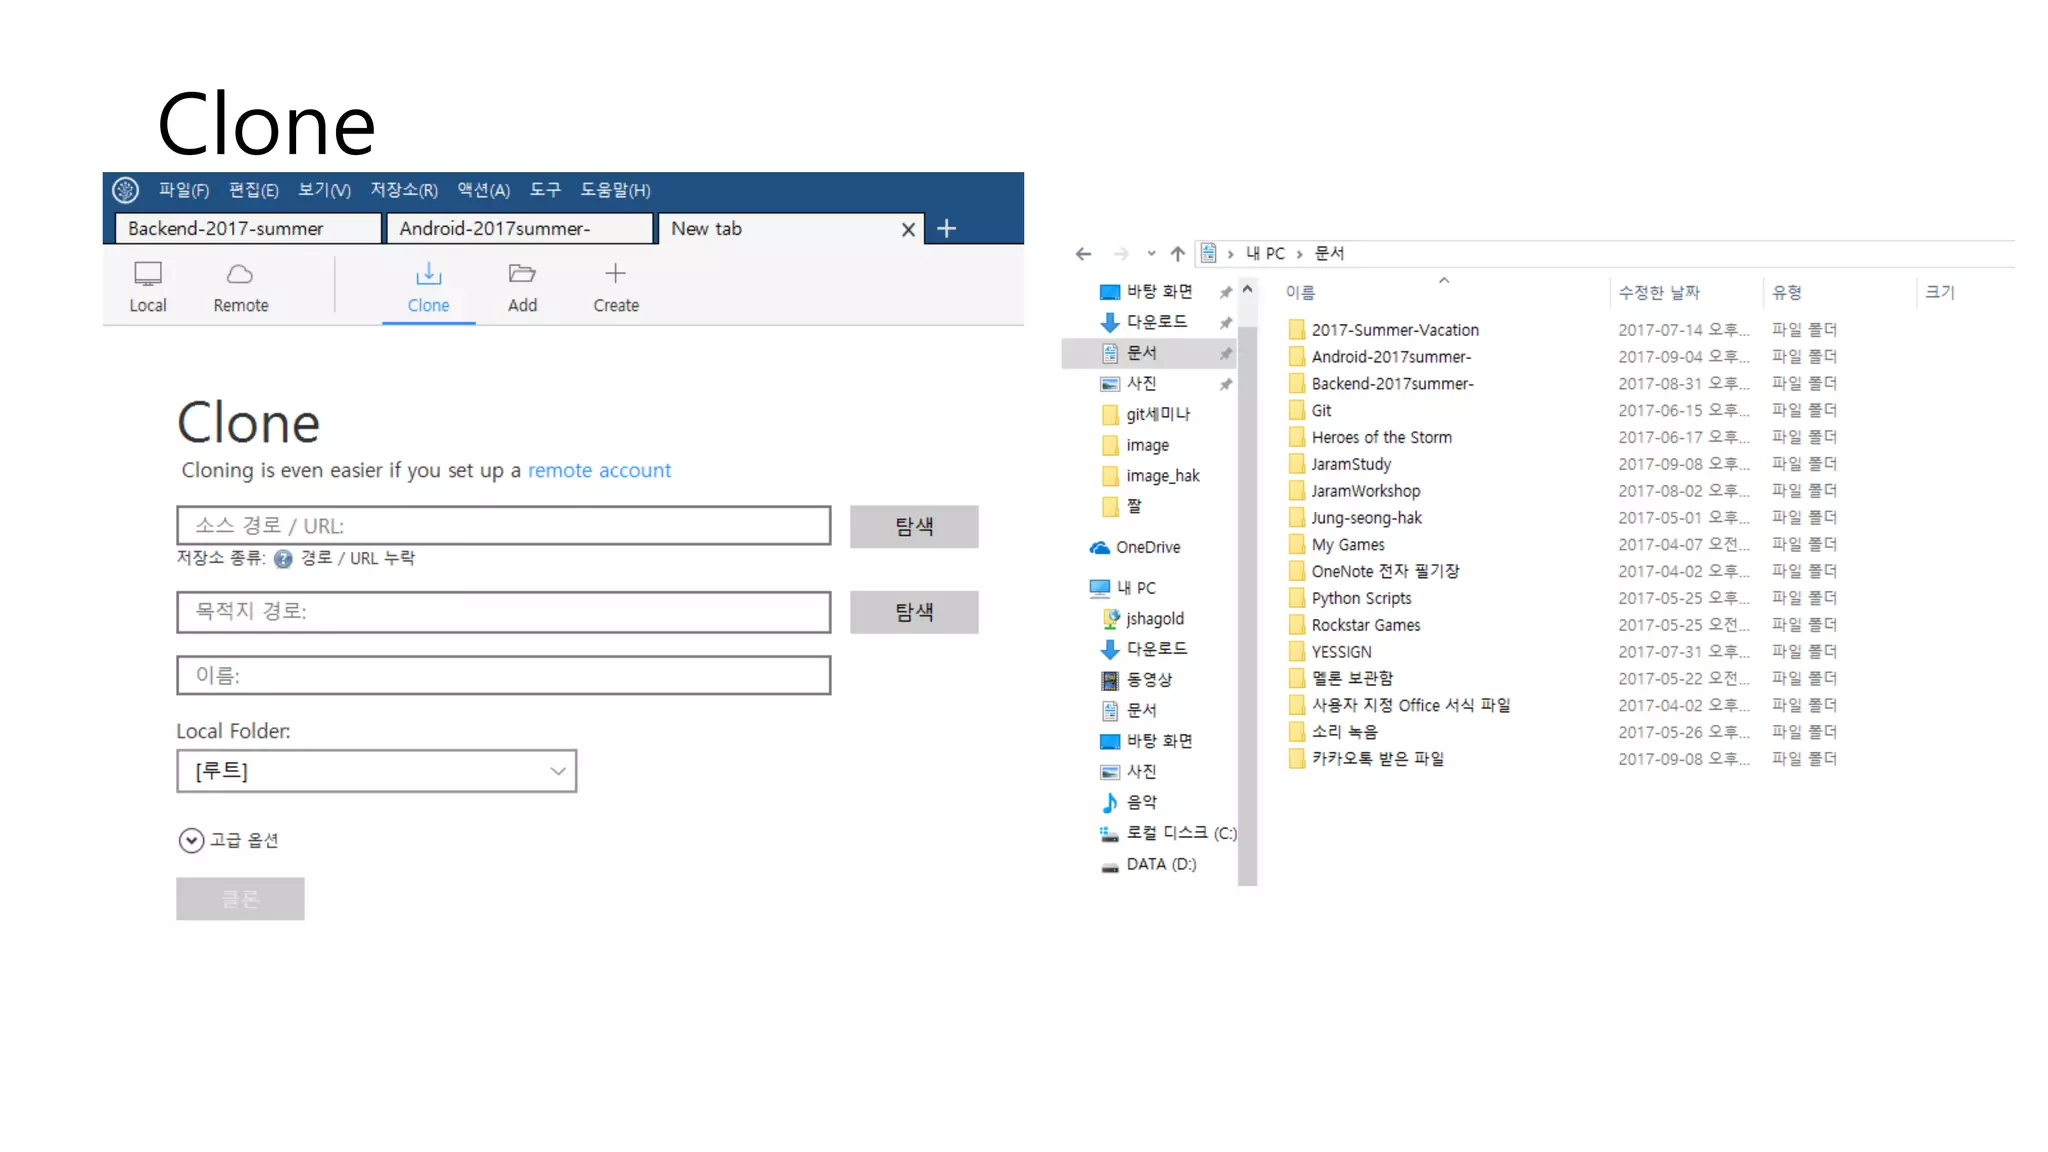Open the 저장소(R) menu
Screen dimensions: 2048x1152
point(404,190)
